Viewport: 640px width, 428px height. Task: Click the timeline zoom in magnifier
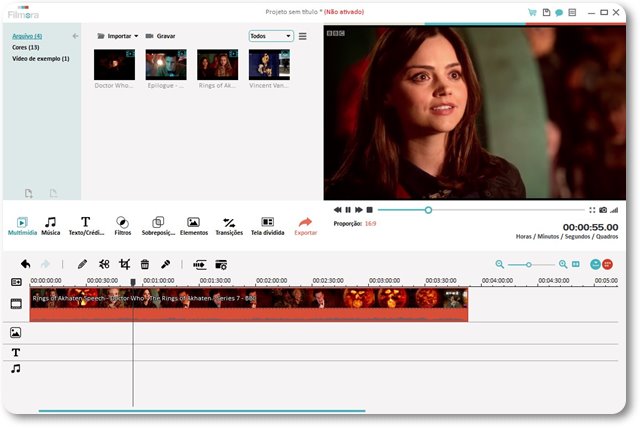[563, 264]
